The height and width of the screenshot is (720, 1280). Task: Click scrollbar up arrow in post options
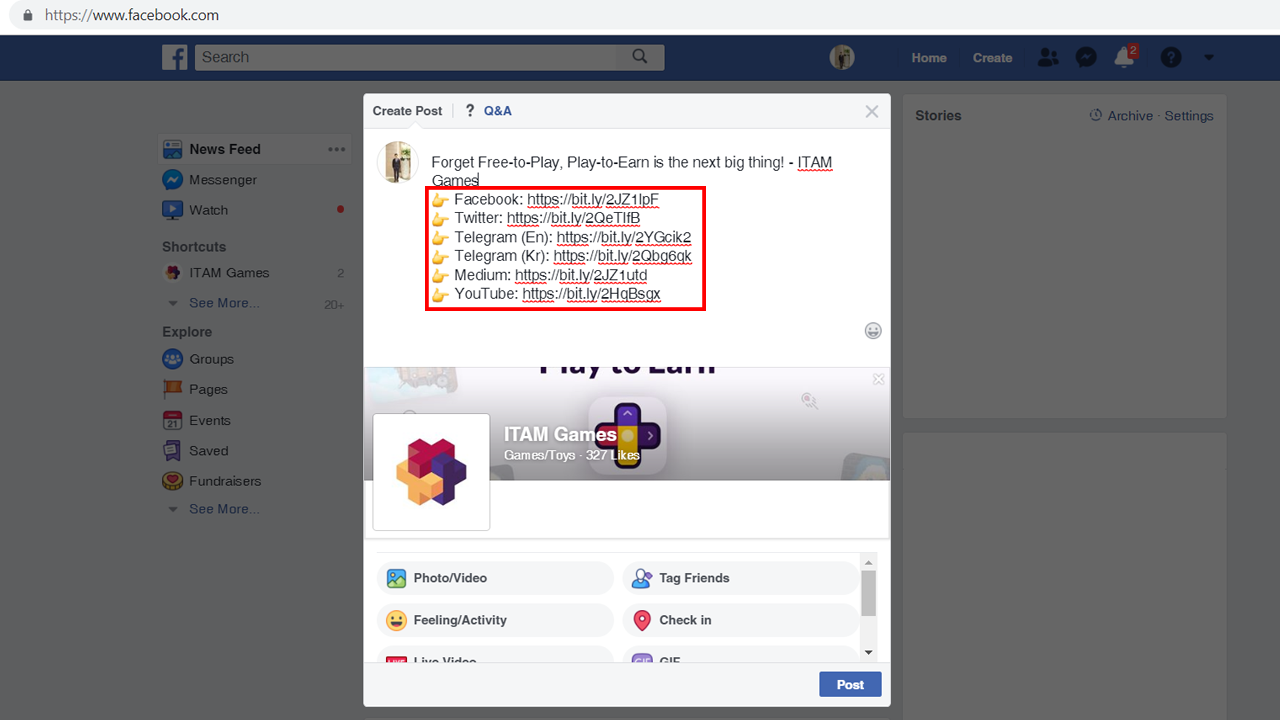pos(868,561)
